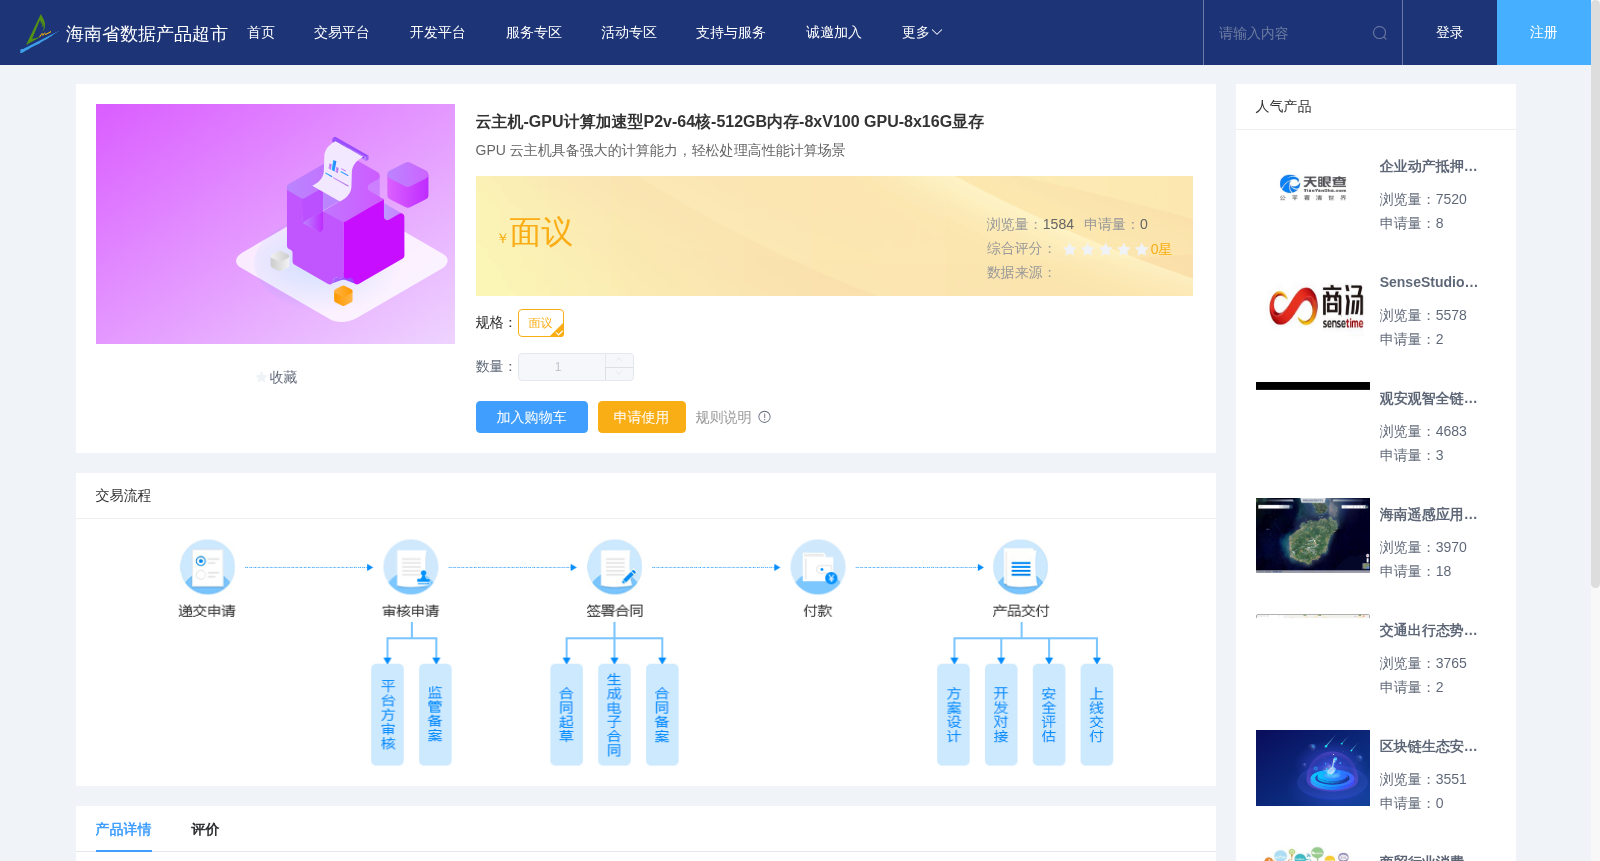Open the 观安观智全链 product title

(x=1428, y=399)
